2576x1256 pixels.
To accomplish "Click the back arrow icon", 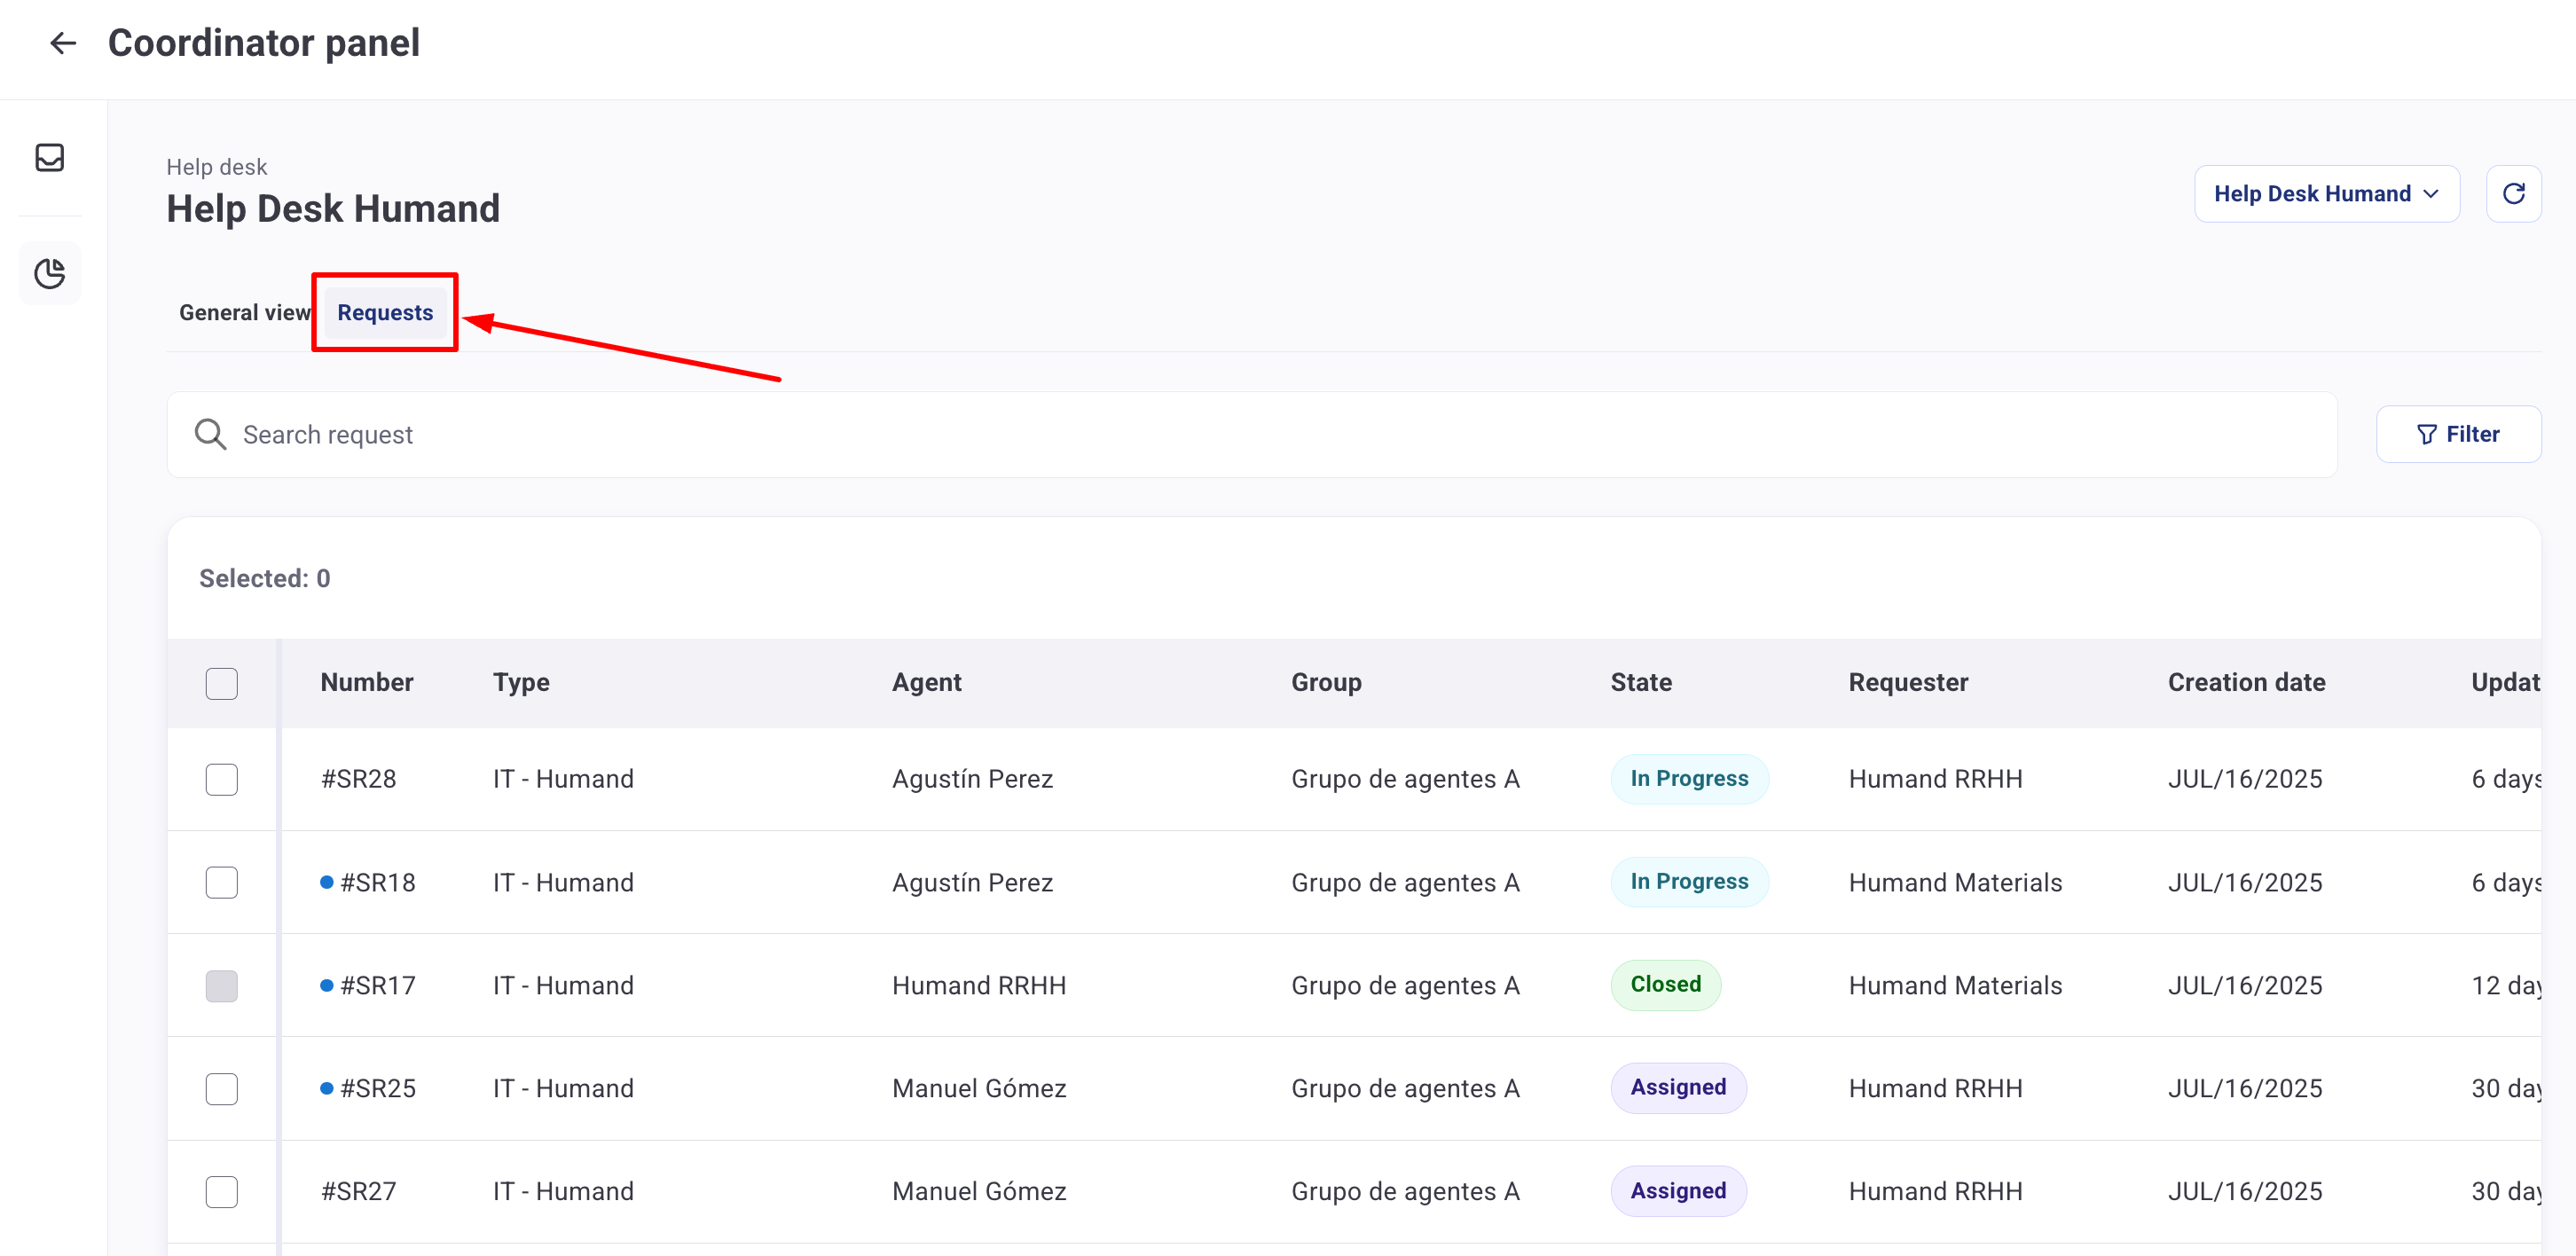I will [x=63, y=43].
